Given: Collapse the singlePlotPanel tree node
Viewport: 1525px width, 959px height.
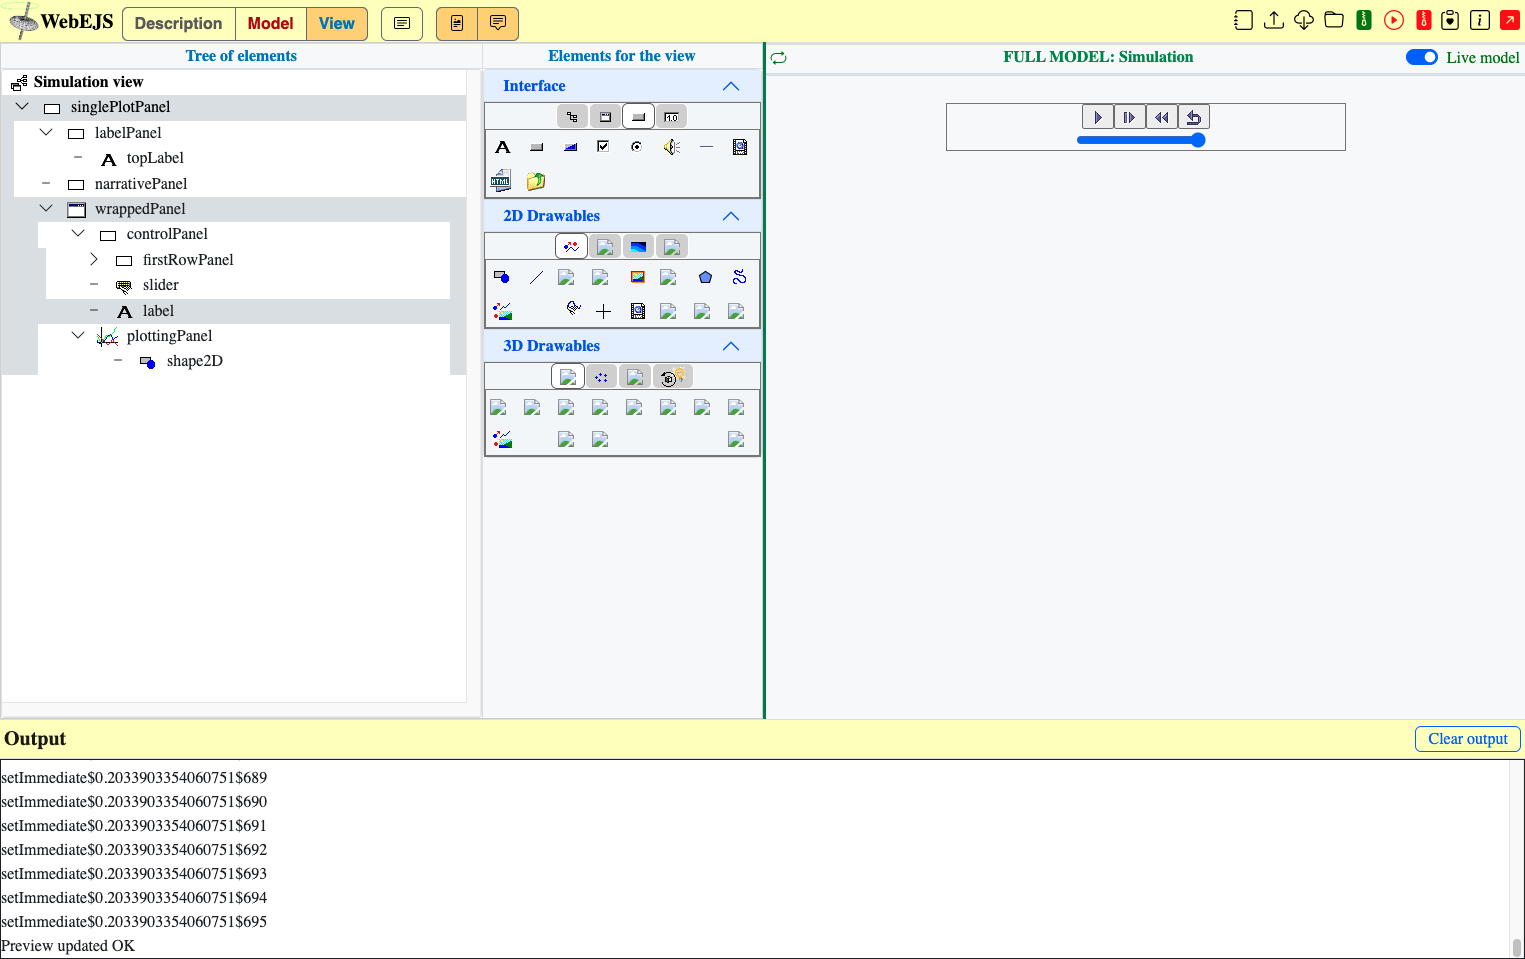Looking at the screenshot, I should [22, 106].
